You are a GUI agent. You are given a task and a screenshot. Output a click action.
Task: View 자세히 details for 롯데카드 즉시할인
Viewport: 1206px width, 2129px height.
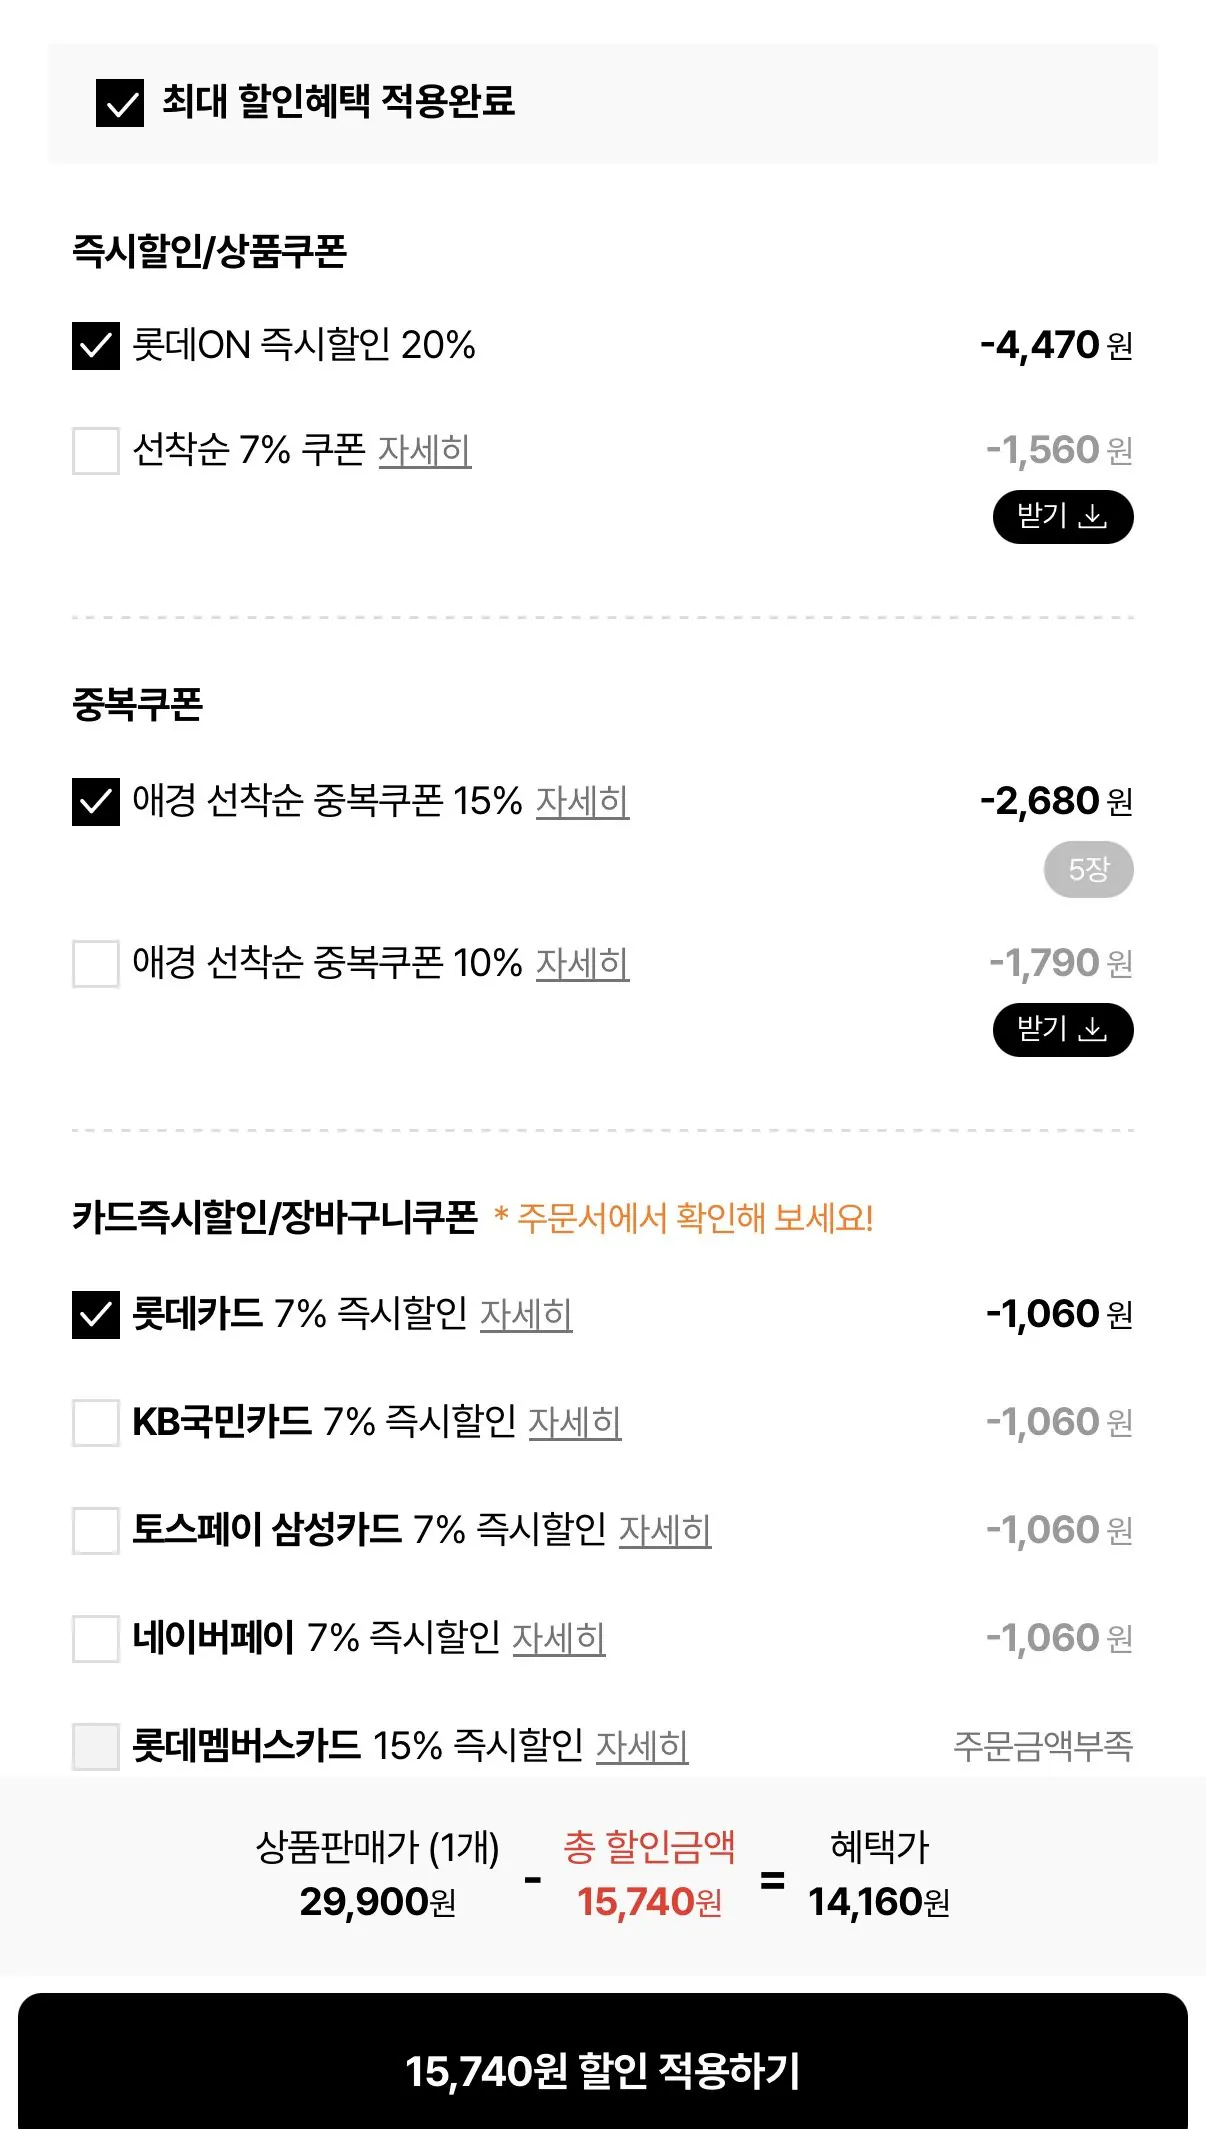click(526, 1315)
